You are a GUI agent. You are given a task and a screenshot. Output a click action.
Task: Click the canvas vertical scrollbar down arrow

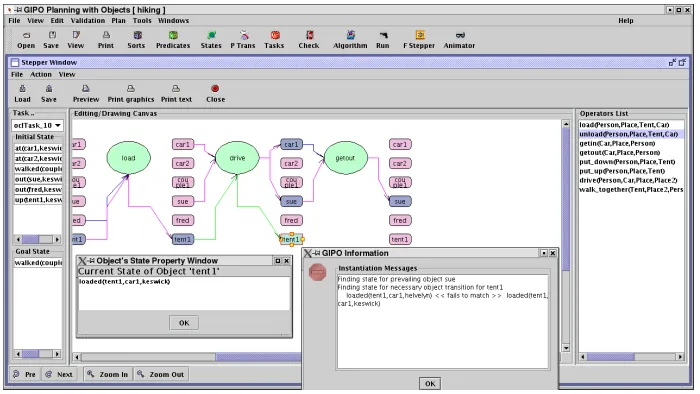566,348
